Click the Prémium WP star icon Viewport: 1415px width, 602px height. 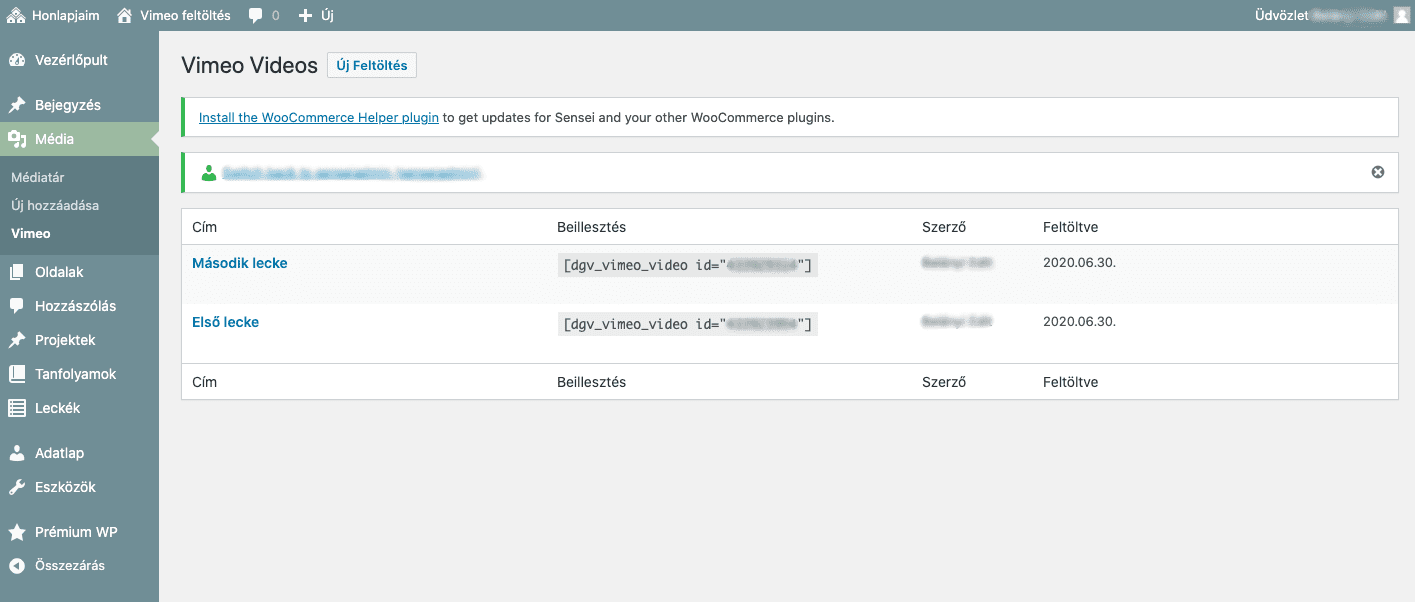point(17,532)
